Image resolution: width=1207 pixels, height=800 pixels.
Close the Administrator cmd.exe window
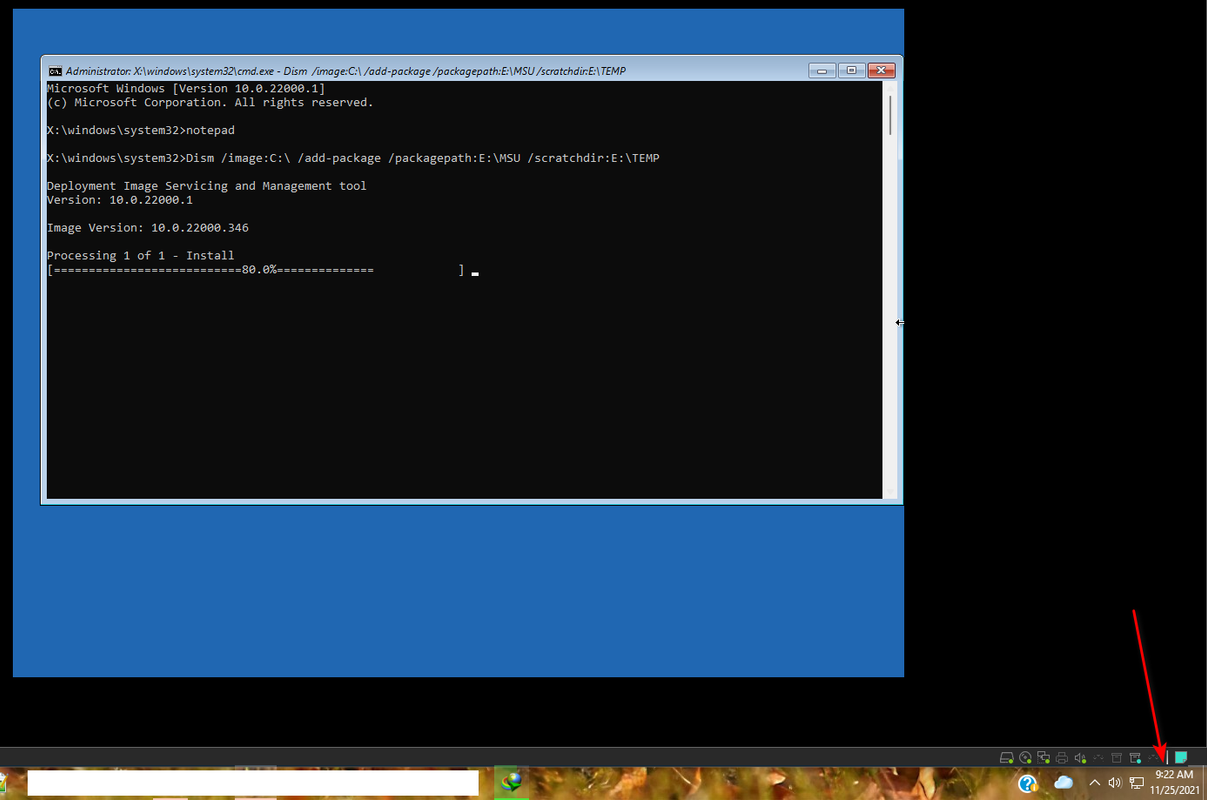pos(881,70)
